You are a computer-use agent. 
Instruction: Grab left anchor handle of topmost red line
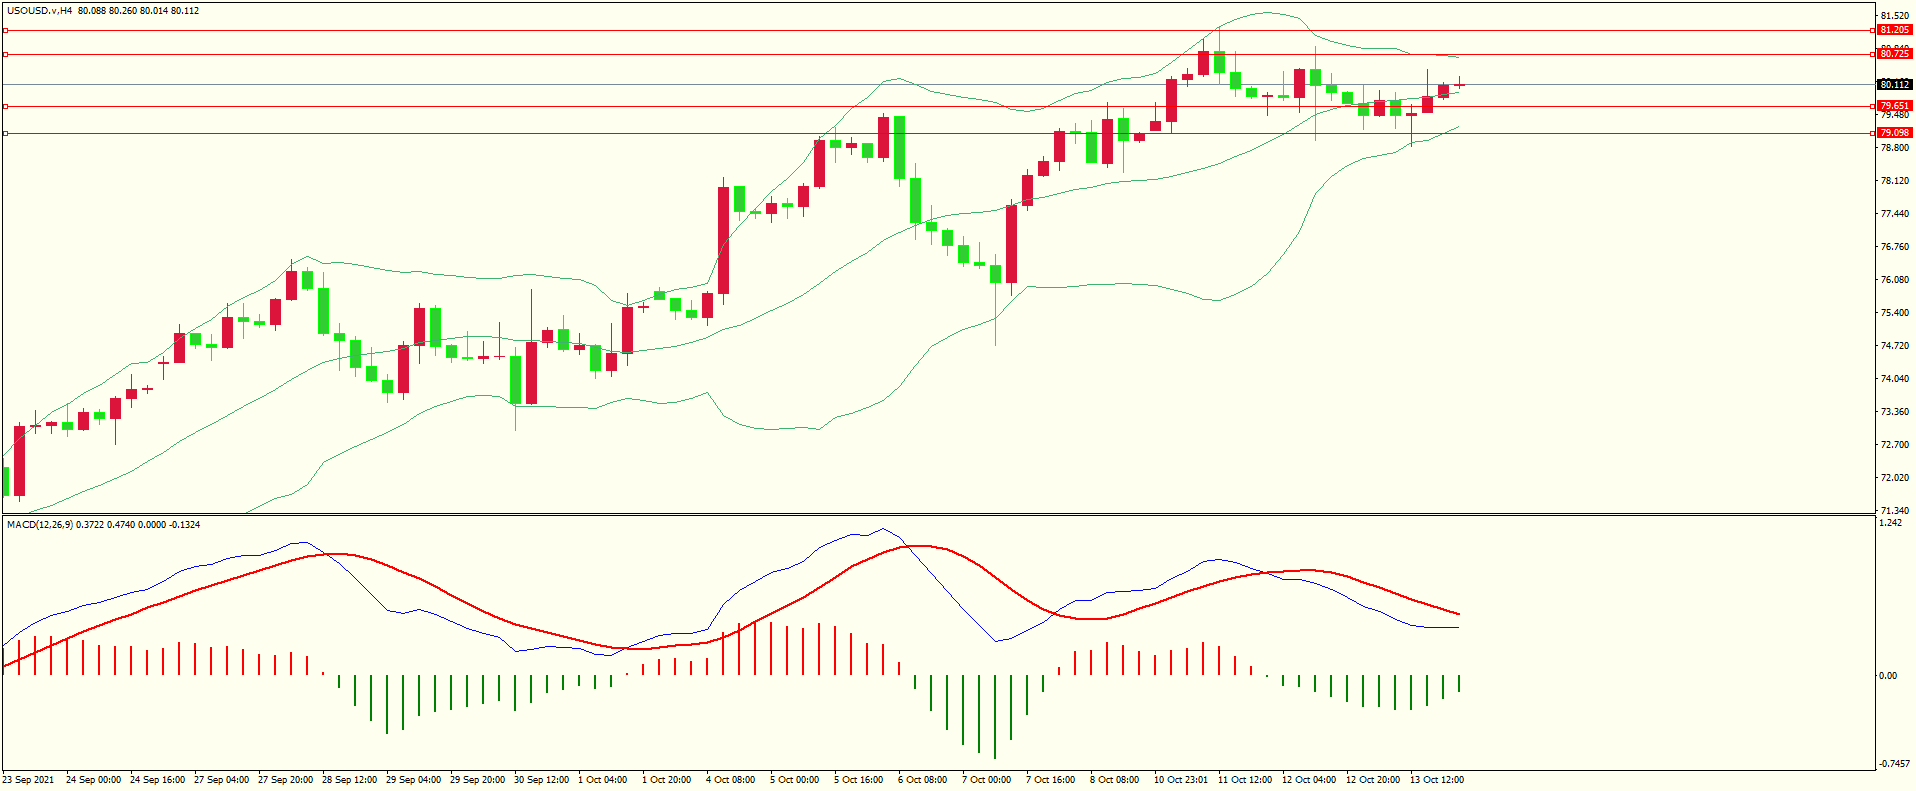(x=5, y=31)
